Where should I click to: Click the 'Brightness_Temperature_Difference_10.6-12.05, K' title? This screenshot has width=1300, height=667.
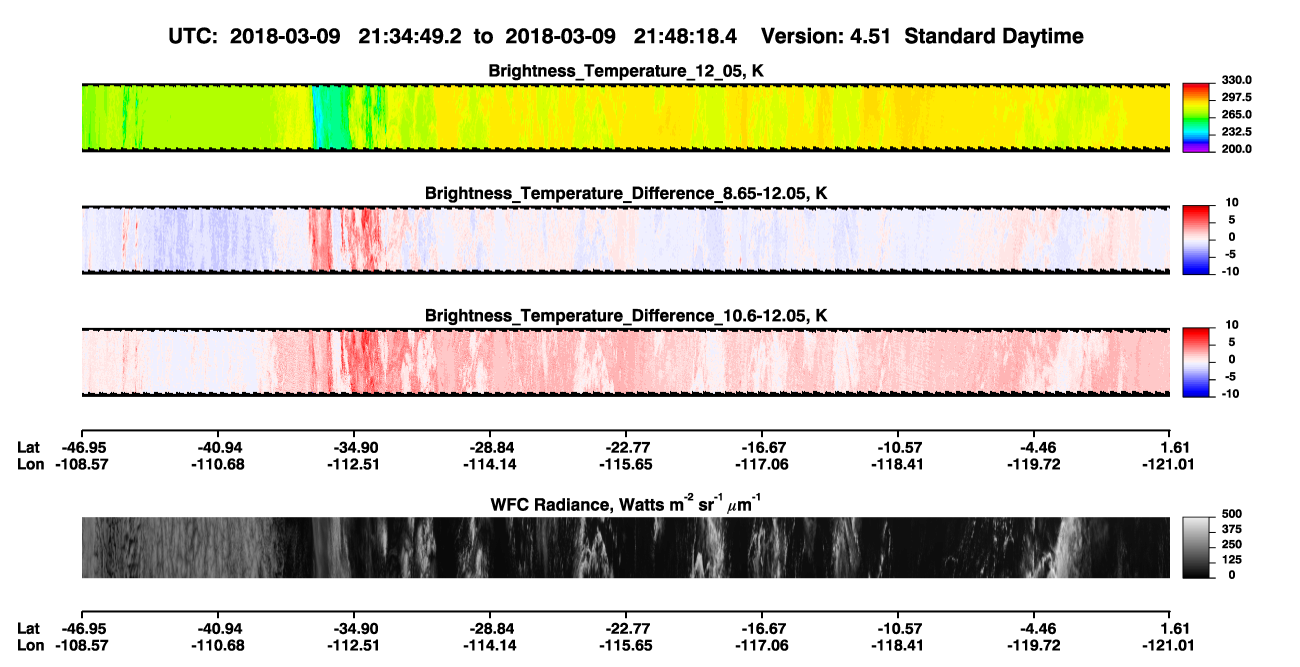click(x=626, y=315)
